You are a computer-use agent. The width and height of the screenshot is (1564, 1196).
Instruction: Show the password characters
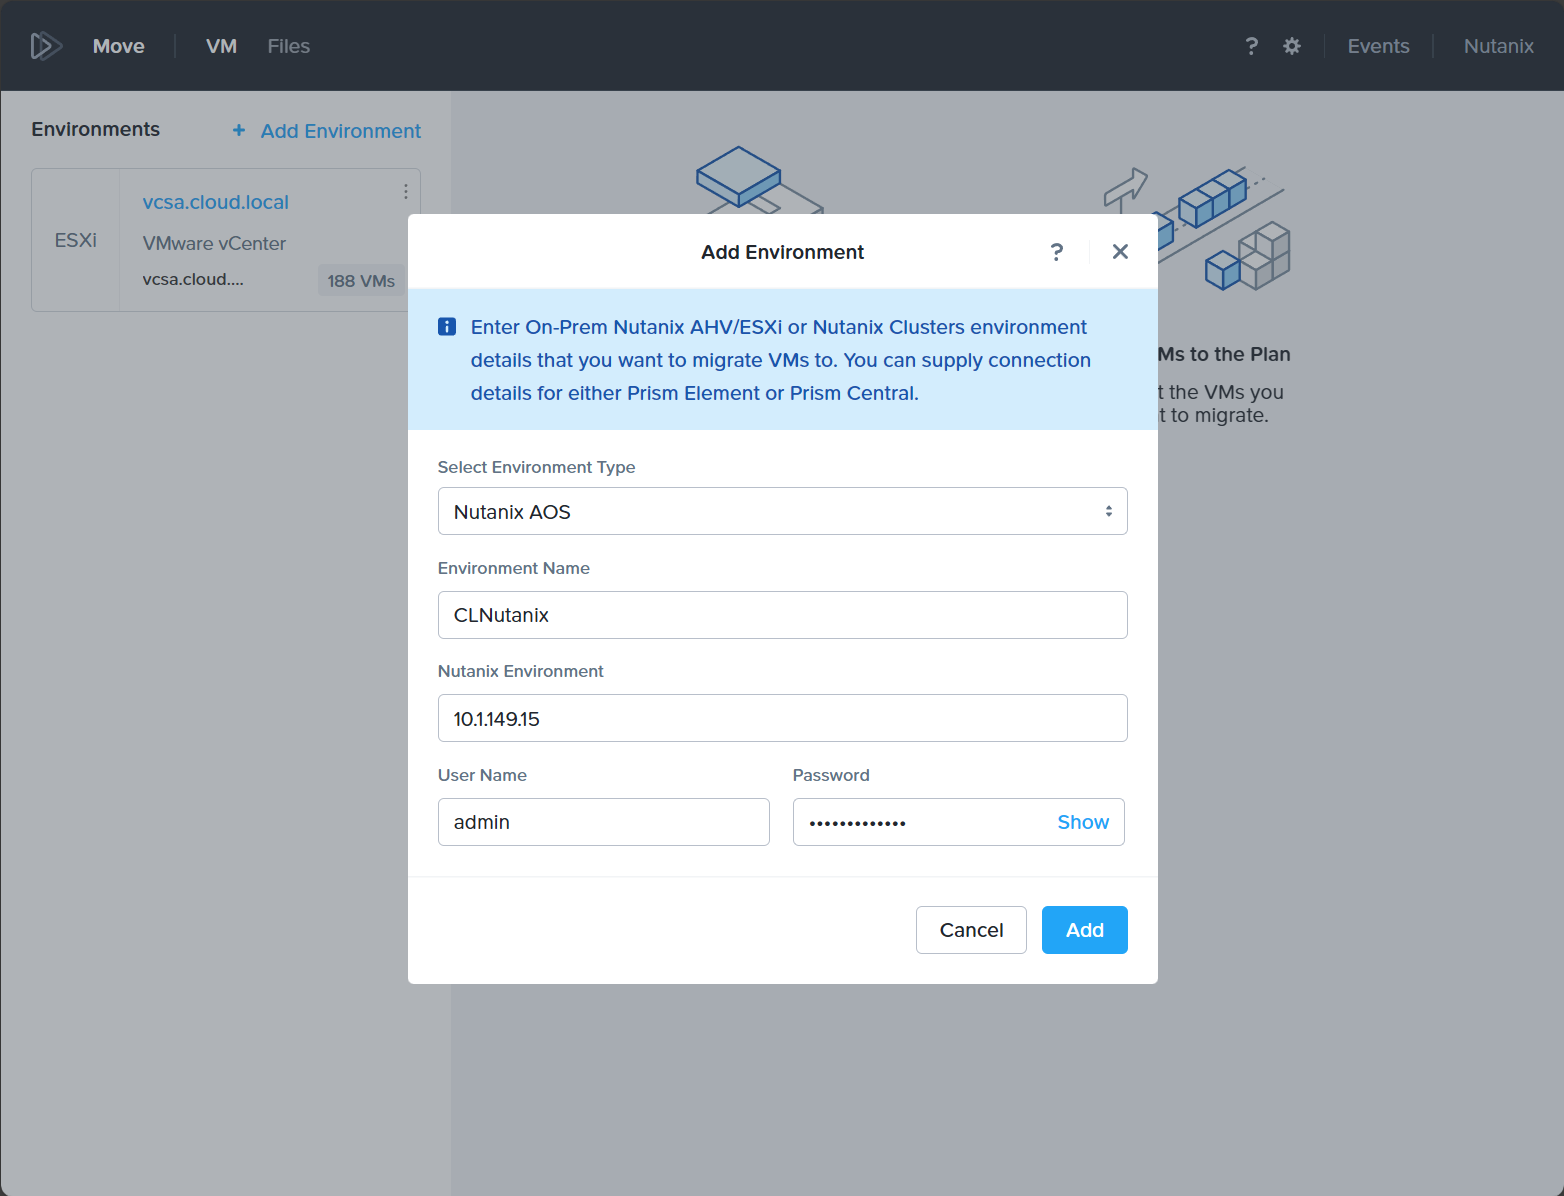(x=1083, y=822)
